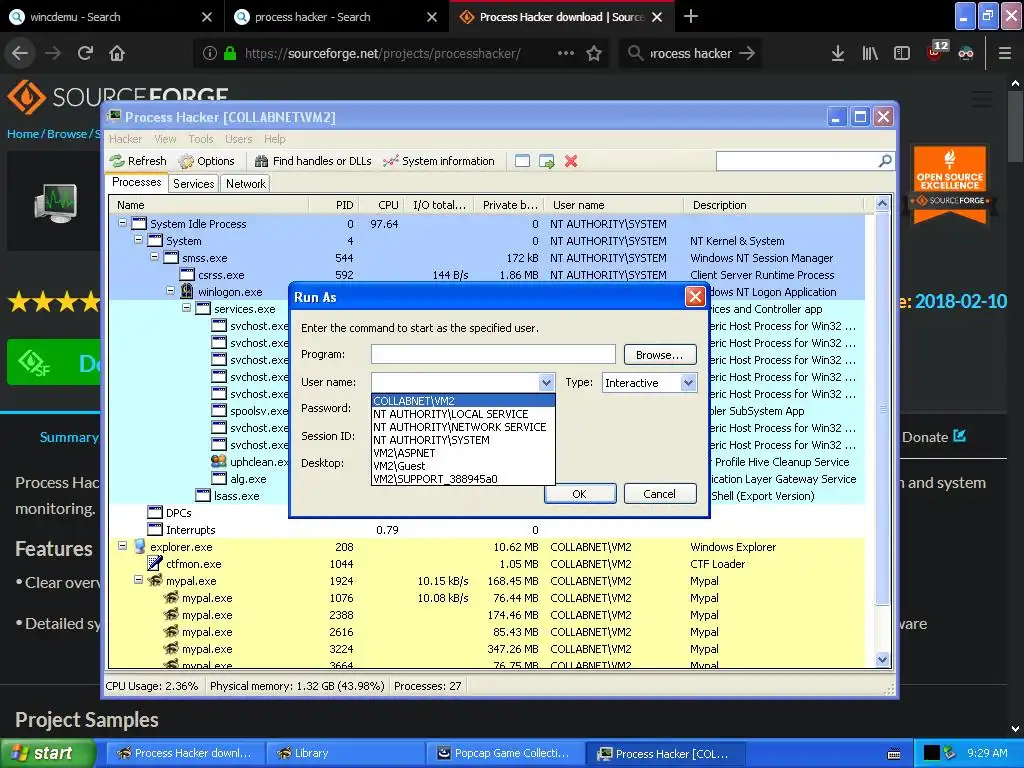Image resolution: width=1024 pixels, height=768 pixels.
Task: Click the Process Hacker search box
Action: coord(797,161)
